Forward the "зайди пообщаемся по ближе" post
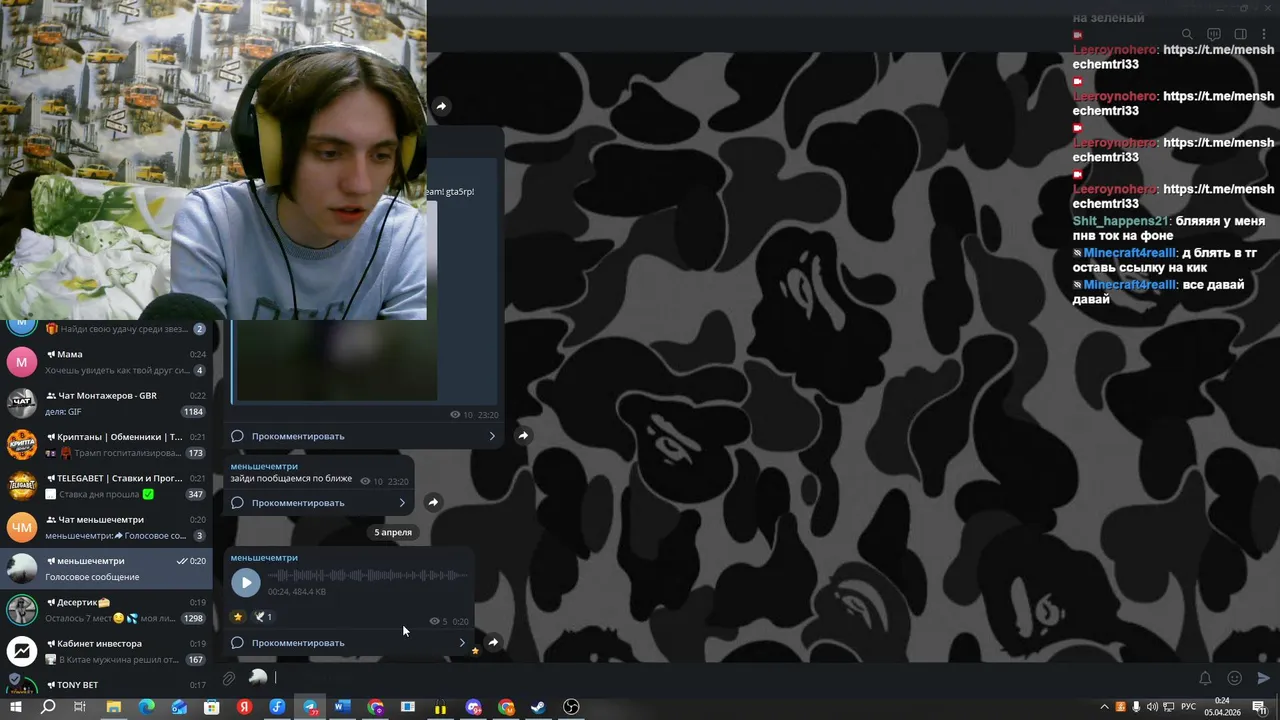 click(x=433, y=502)
